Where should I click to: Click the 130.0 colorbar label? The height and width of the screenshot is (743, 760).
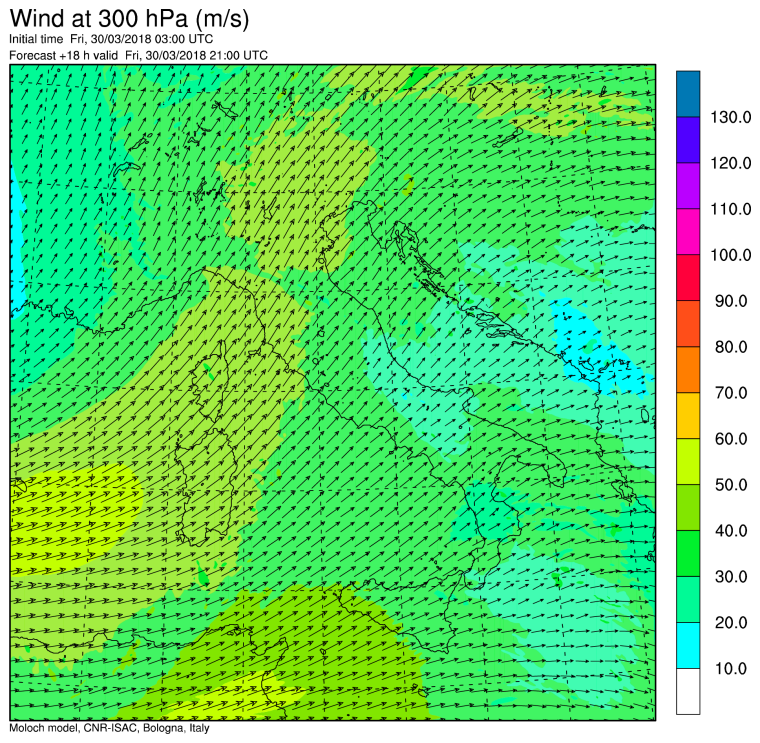click(730, 117)
